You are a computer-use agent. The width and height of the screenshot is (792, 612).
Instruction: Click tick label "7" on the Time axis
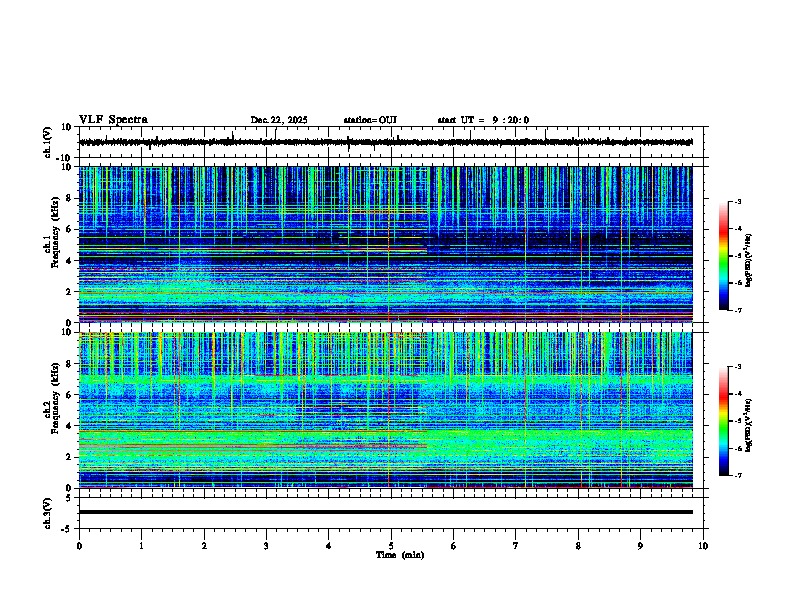[516, 546]
